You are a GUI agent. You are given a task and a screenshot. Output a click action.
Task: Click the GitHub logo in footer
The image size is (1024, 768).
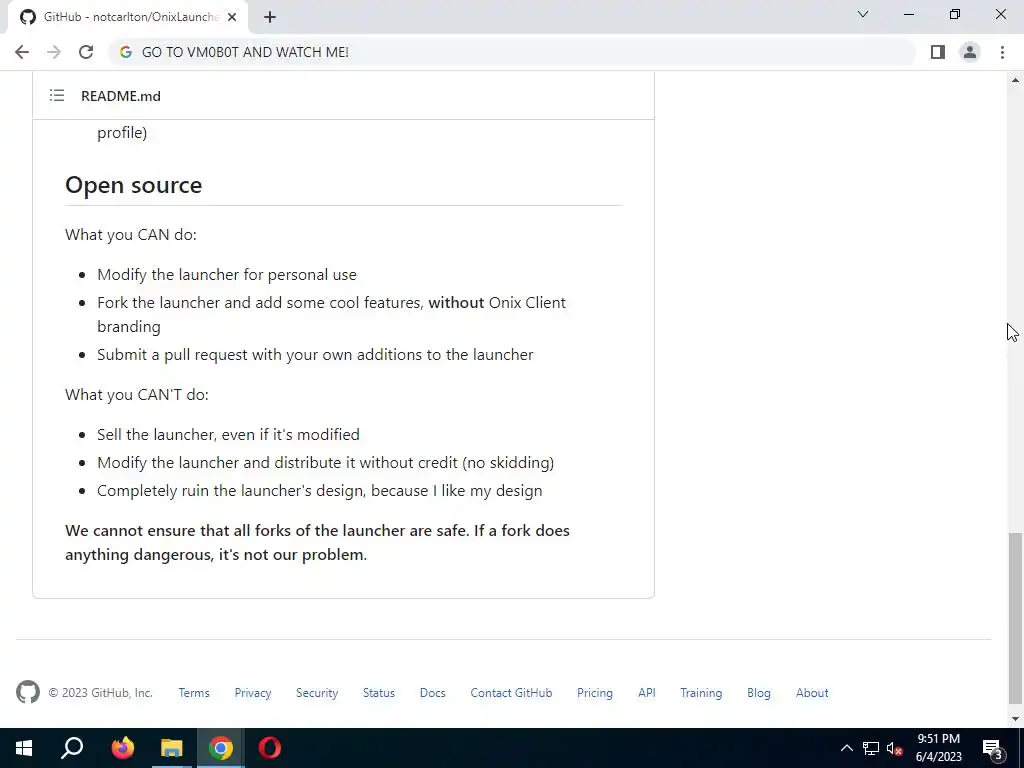click(27, 692)
